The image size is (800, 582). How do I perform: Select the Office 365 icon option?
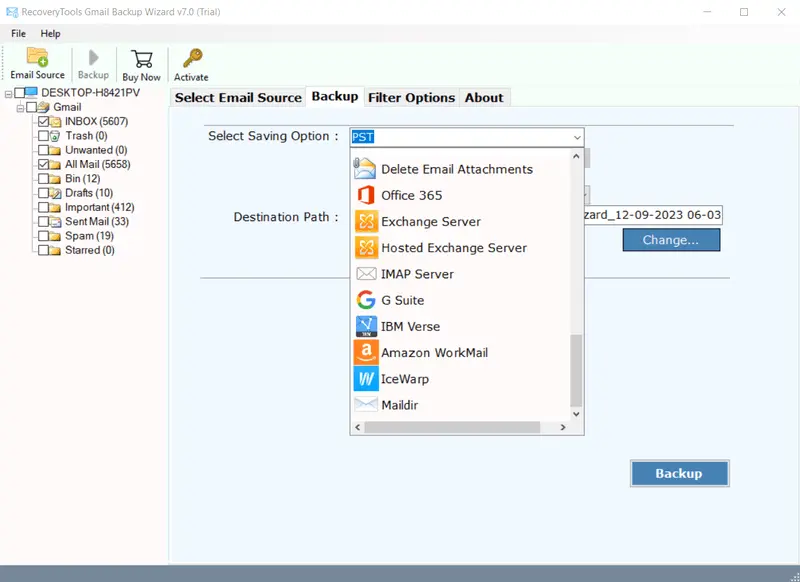[x=365, y=195]
